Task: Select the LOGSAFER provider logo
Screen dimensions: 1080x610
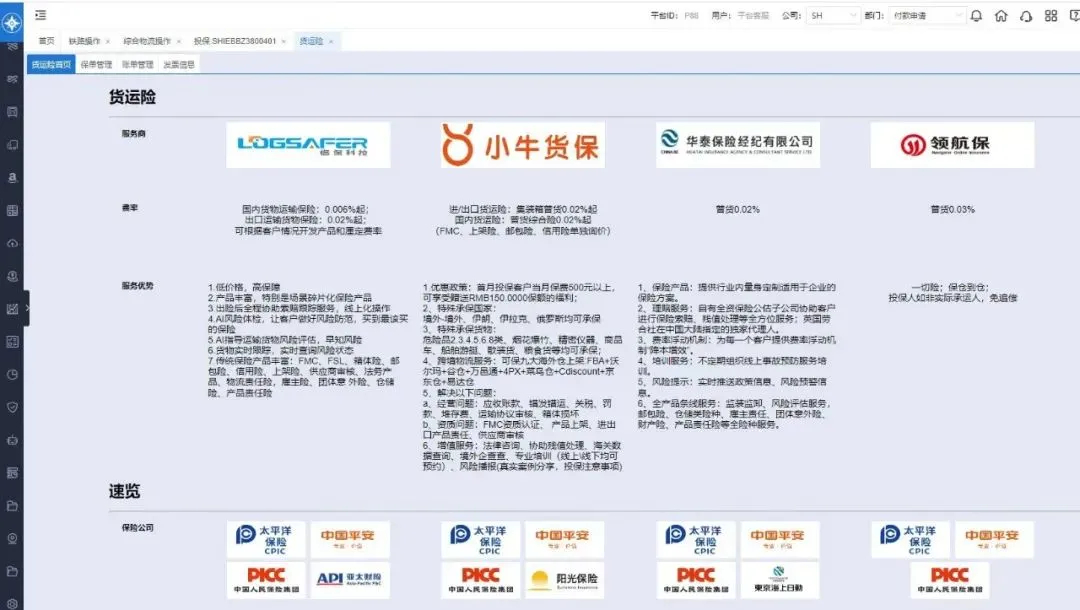Action: click(308, 145)
